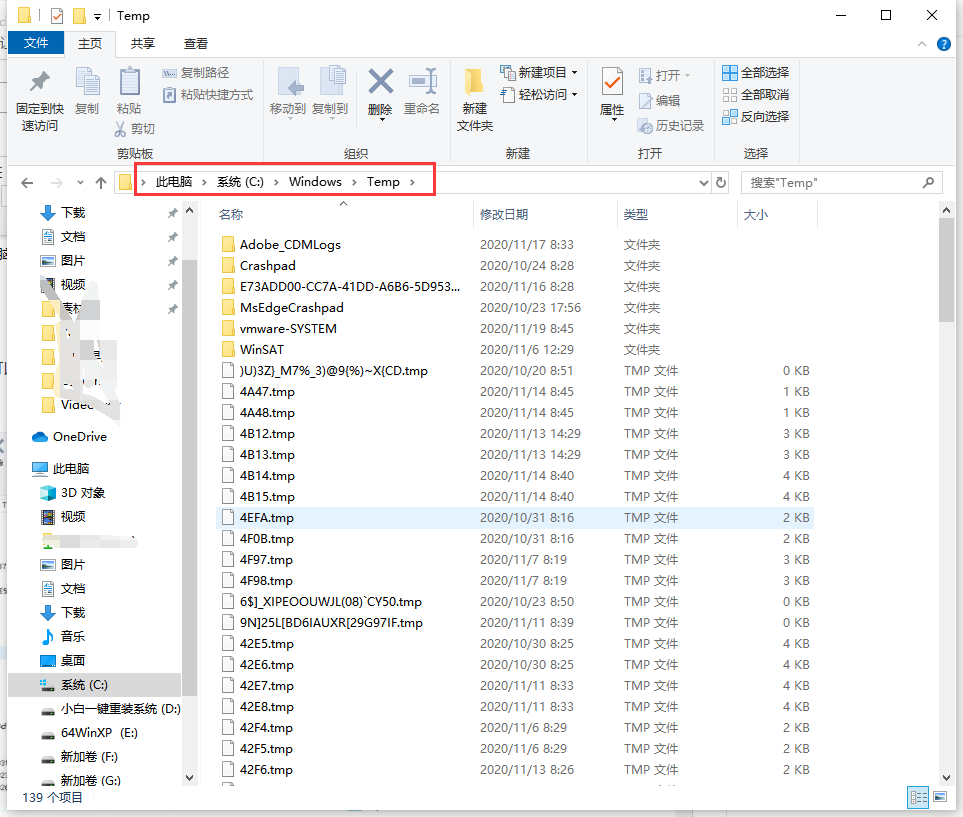Click the Paste icon in ribbon

pos(129,83)
